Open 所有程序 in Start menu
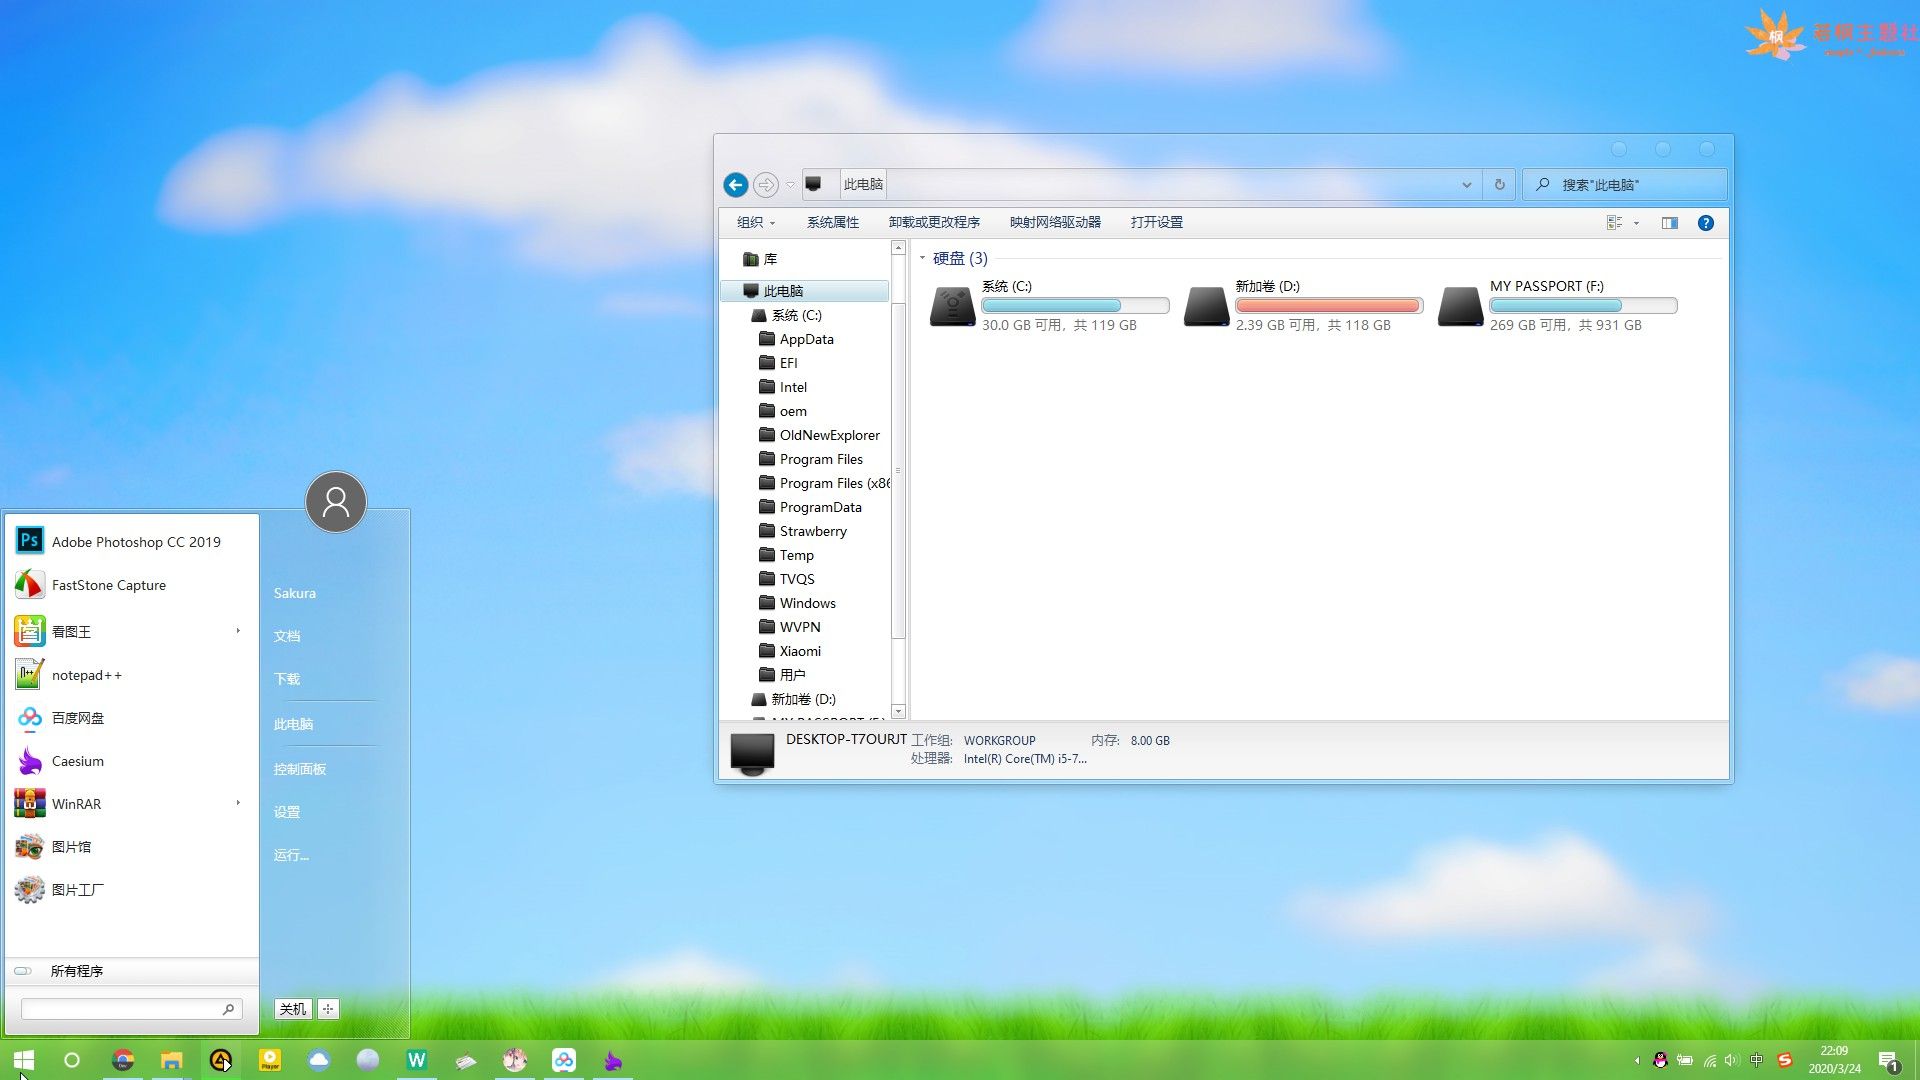The width and height of the screenshot is (1920, 1080). (x=132, y=971)
